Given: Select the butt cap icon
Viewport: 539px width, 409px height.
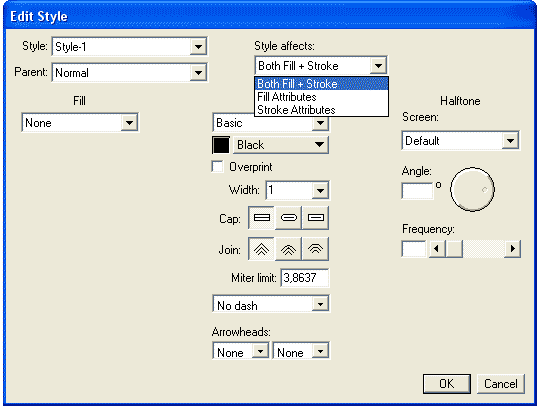Looking at the screenshot, I should pos(262,218).
